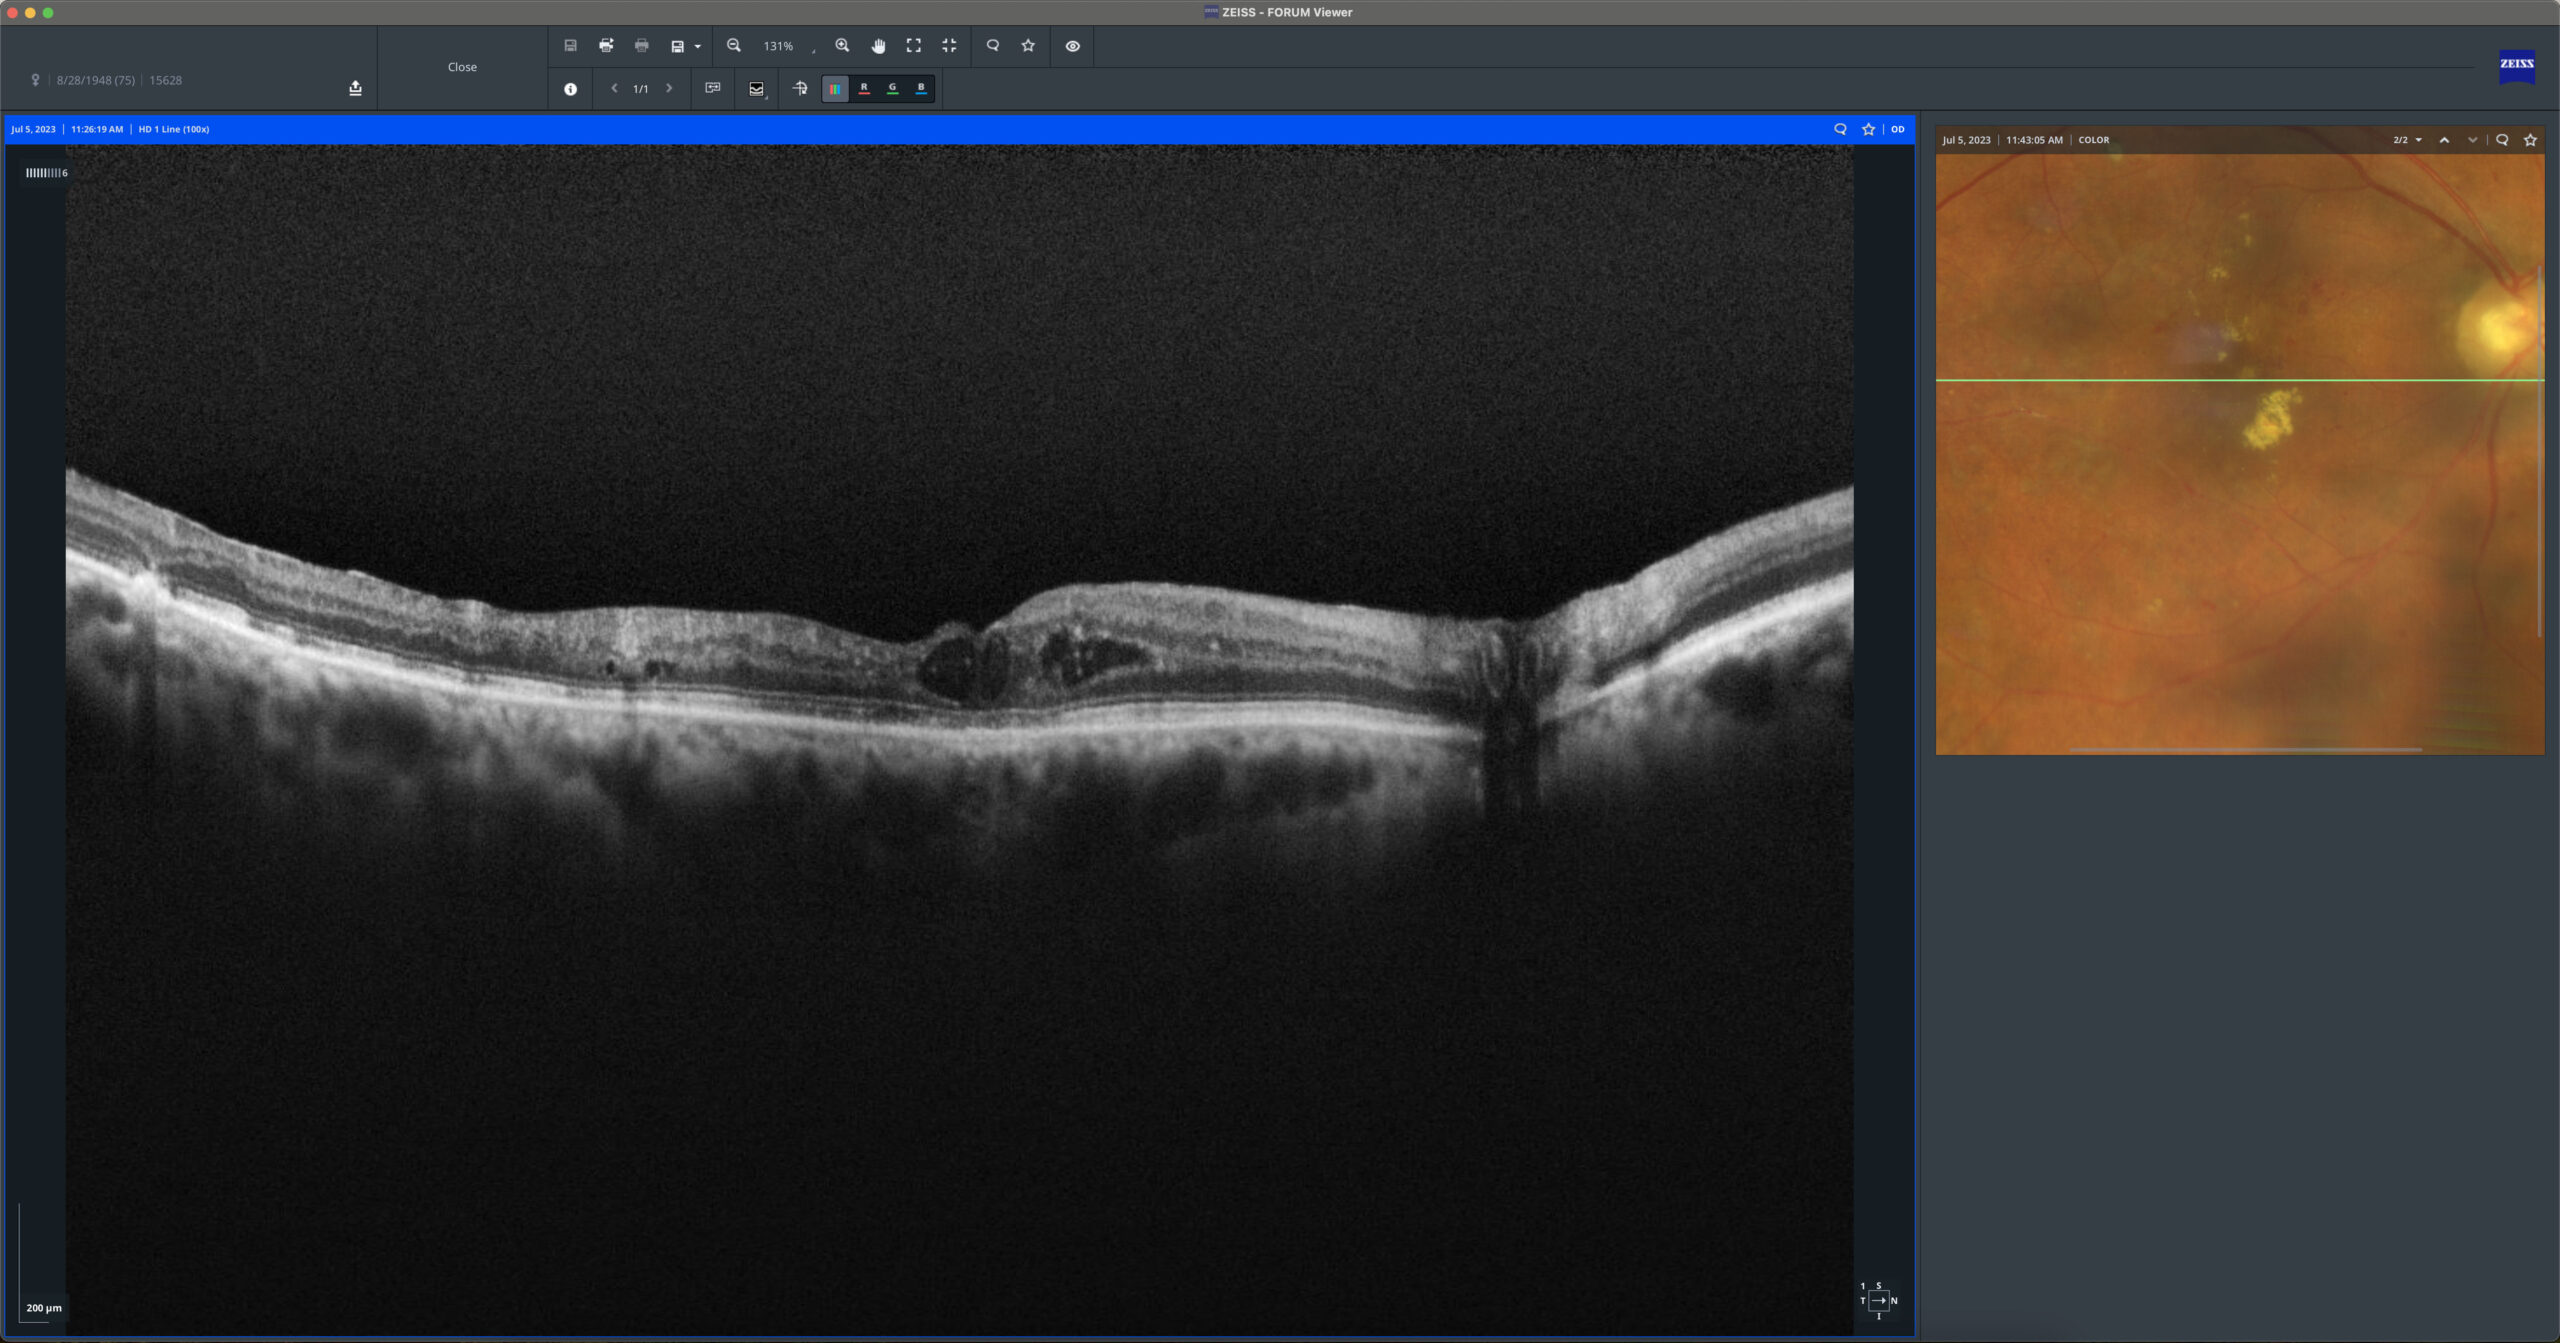Go to previous image with left chevron
The width and height of the screenshot is (2560, 1343).
tap(614, 88)
